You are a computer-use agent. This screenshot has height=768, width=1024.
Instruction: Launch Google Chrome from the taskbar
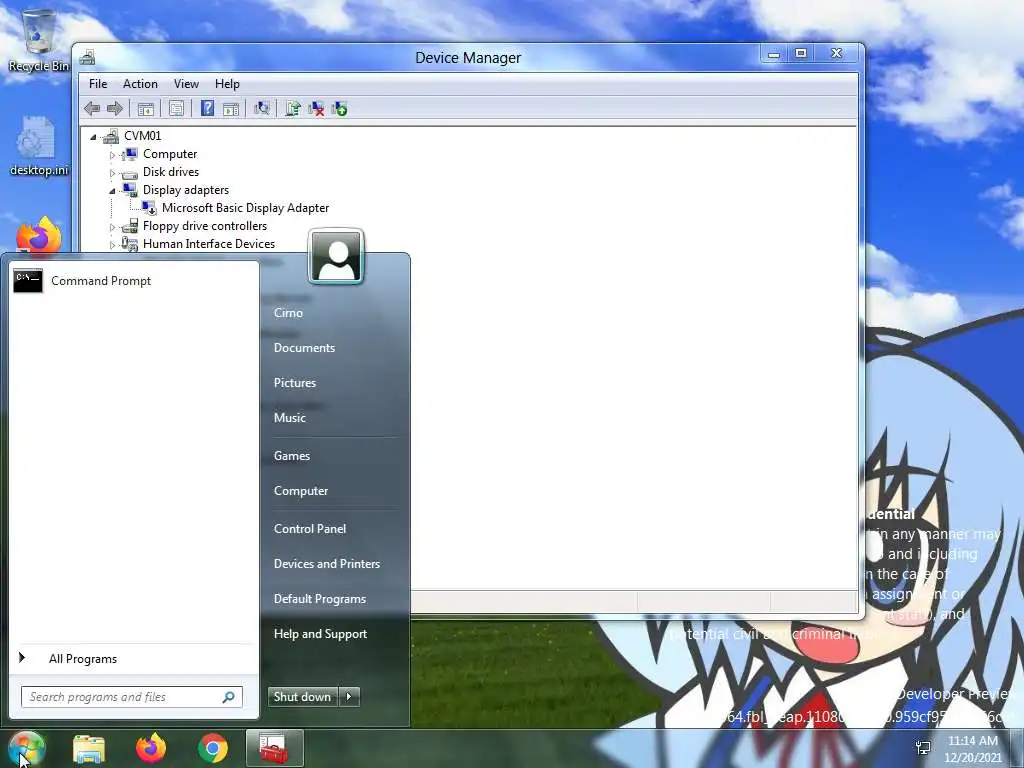point(213,748)
